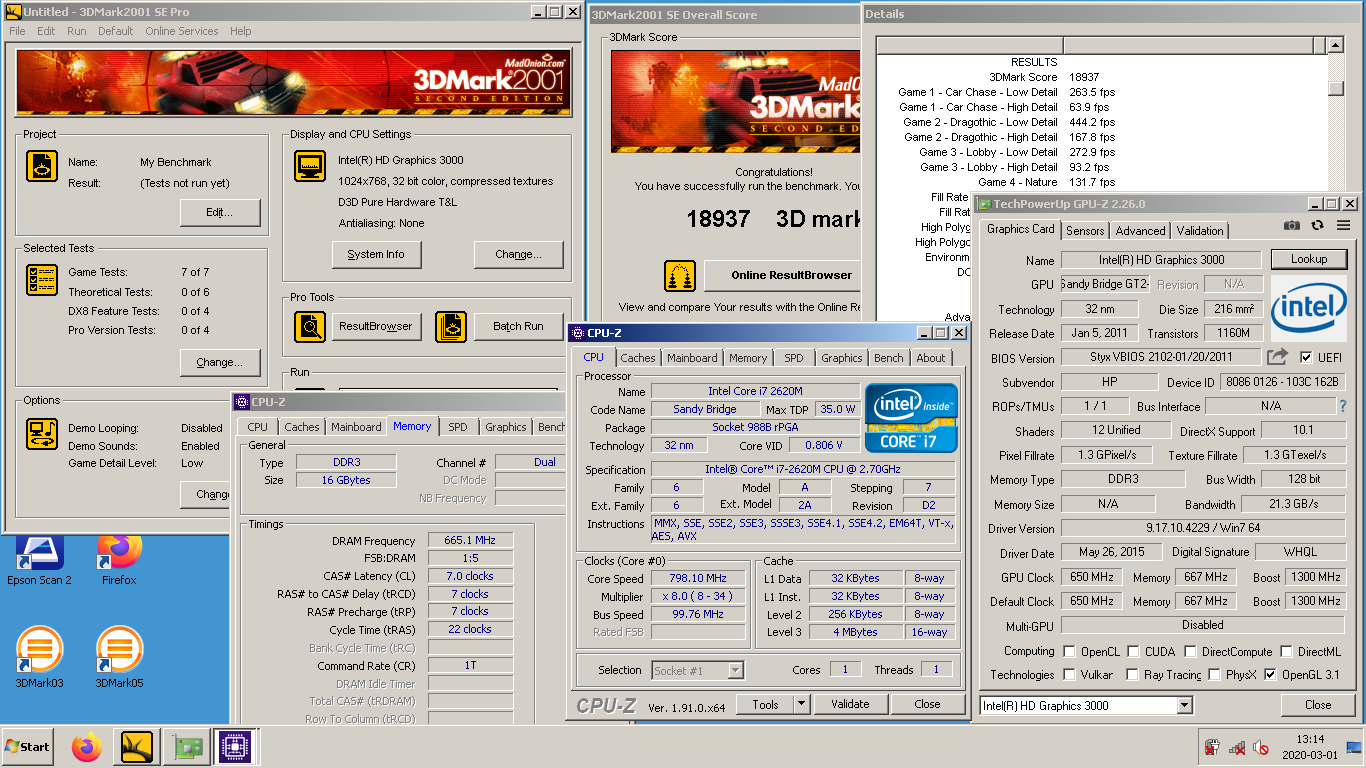
Task: Toggle the Vulkan checkbox
Action: (1070, 675)
